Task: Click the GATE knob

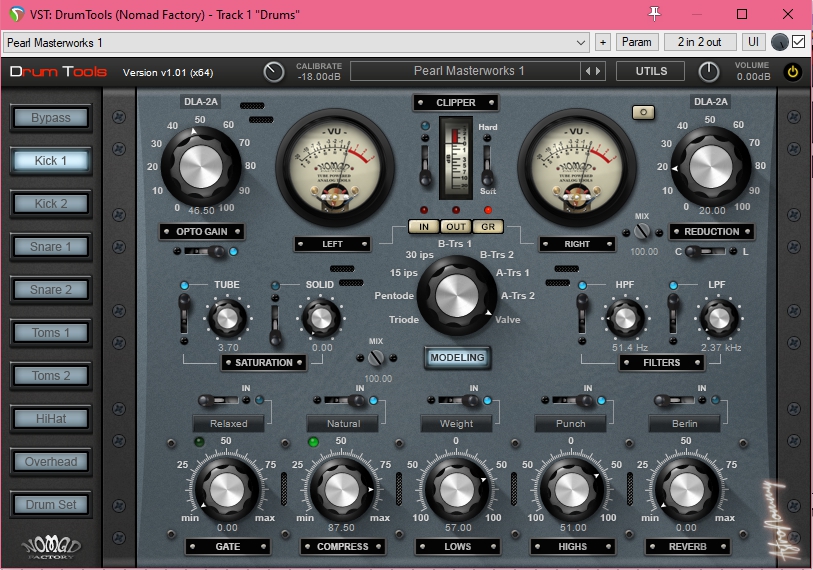Action: (x=227, y=489)
